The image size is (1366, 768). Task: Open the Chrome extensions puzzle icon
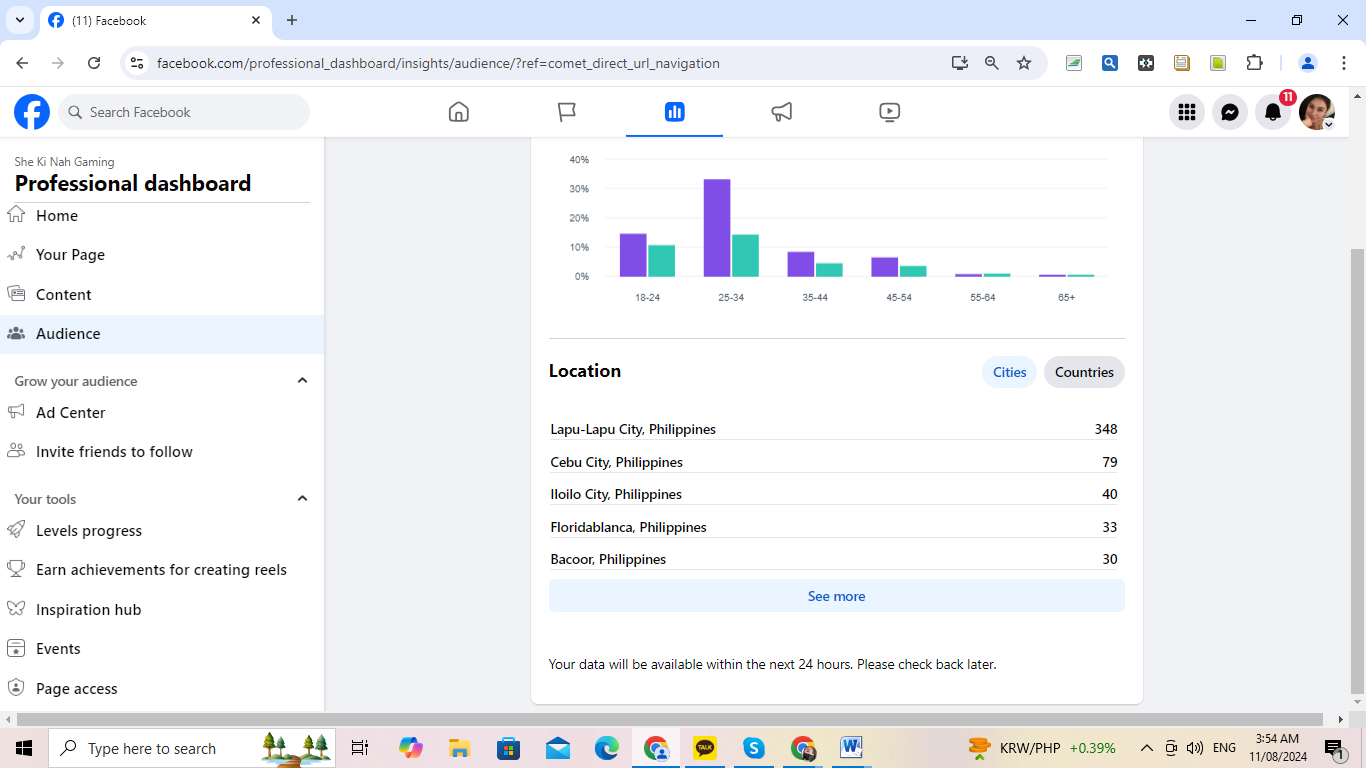[x=1254, y=63]
